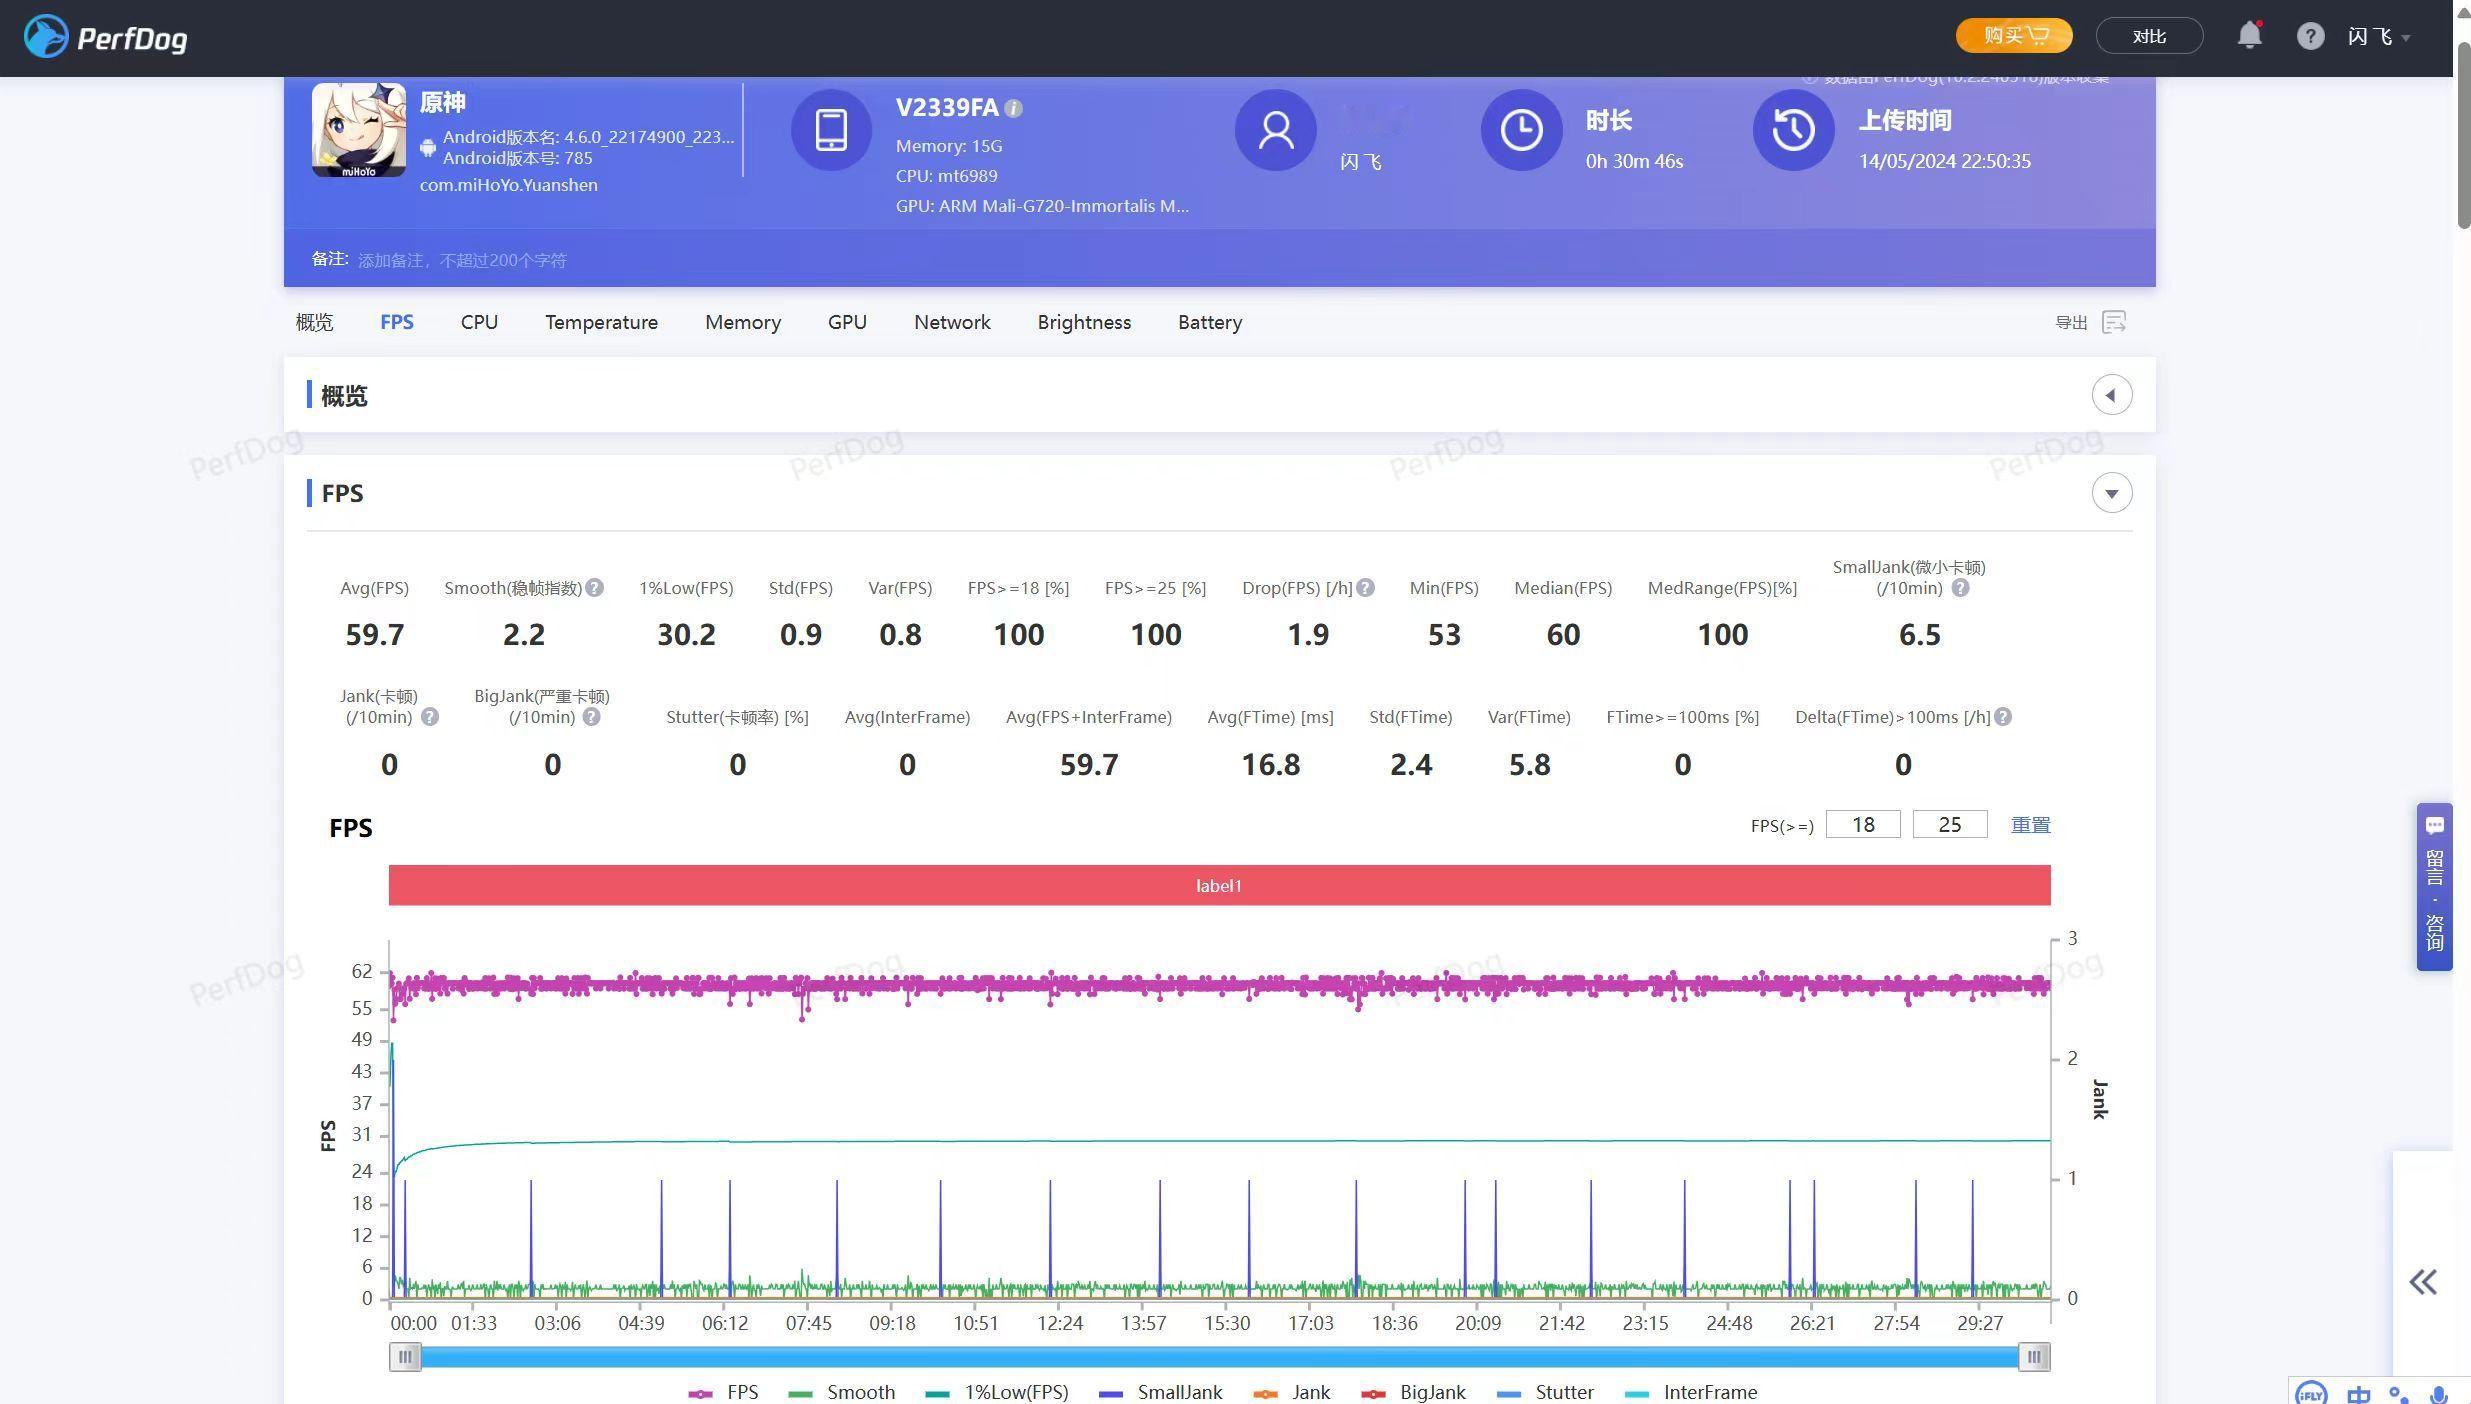Click Delta(FTime)>100ms help icon
This screenshot has width=2471, height=1404.
pos(2003,717)
